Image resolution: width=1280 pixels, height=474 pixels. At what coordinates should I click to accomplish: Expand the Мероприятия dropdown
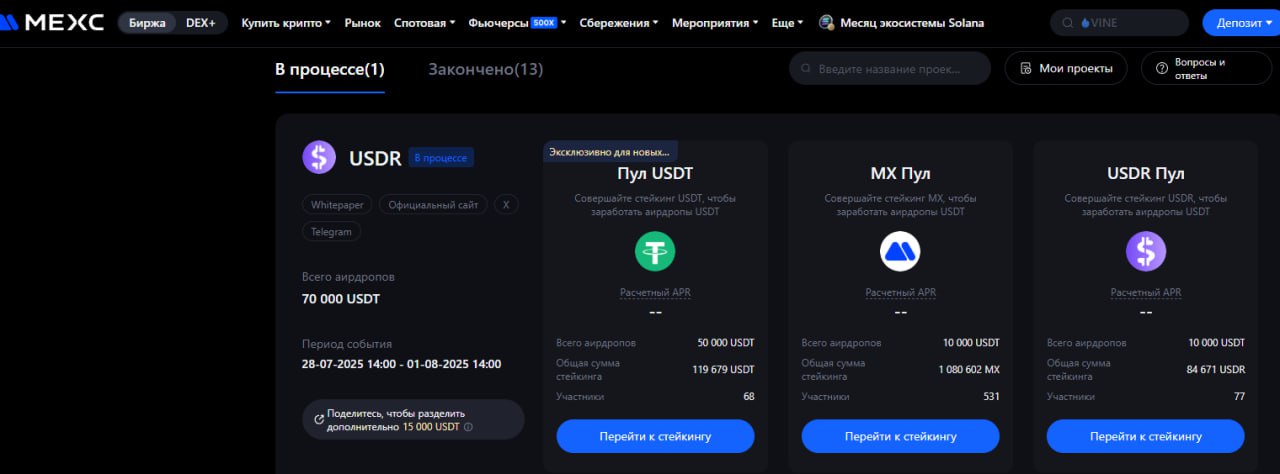(x=715, y=22)
